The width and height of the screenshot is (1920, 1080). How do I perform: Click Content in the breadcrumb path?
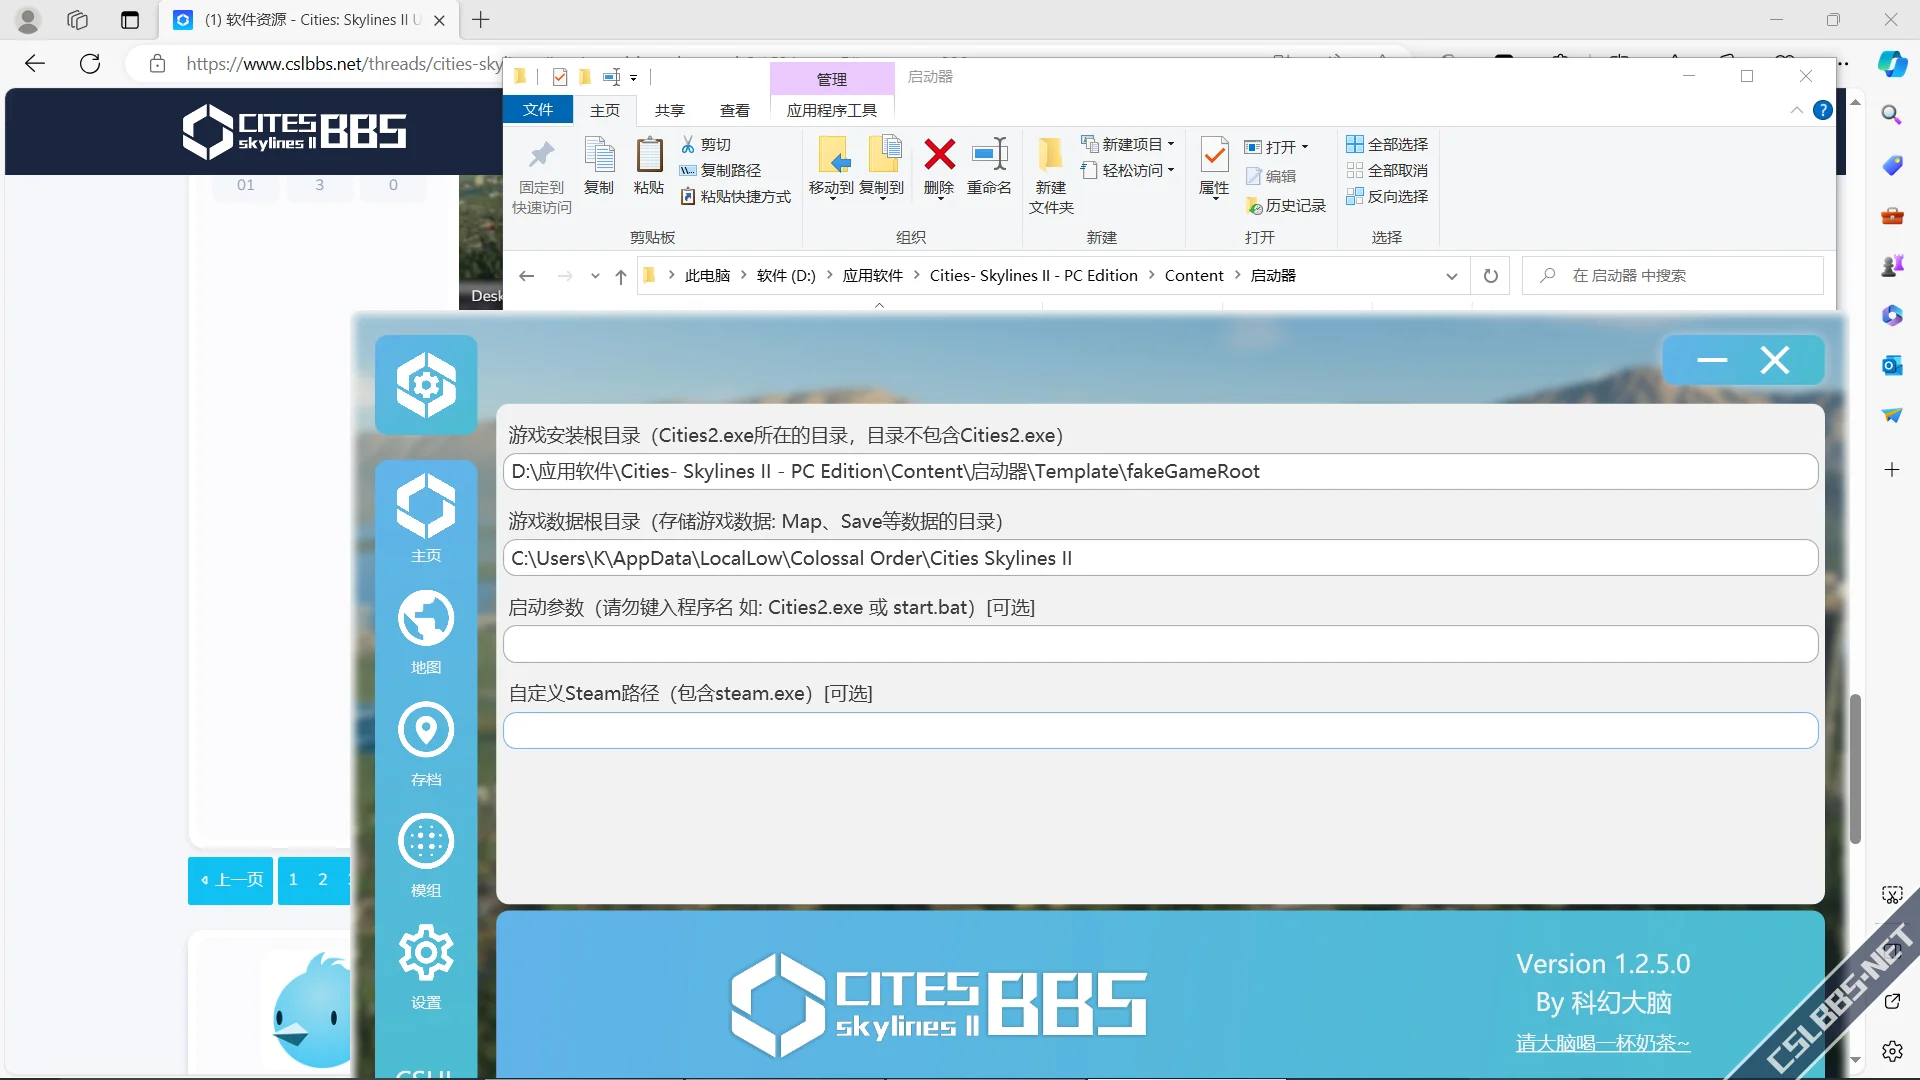click(1194, 276)
